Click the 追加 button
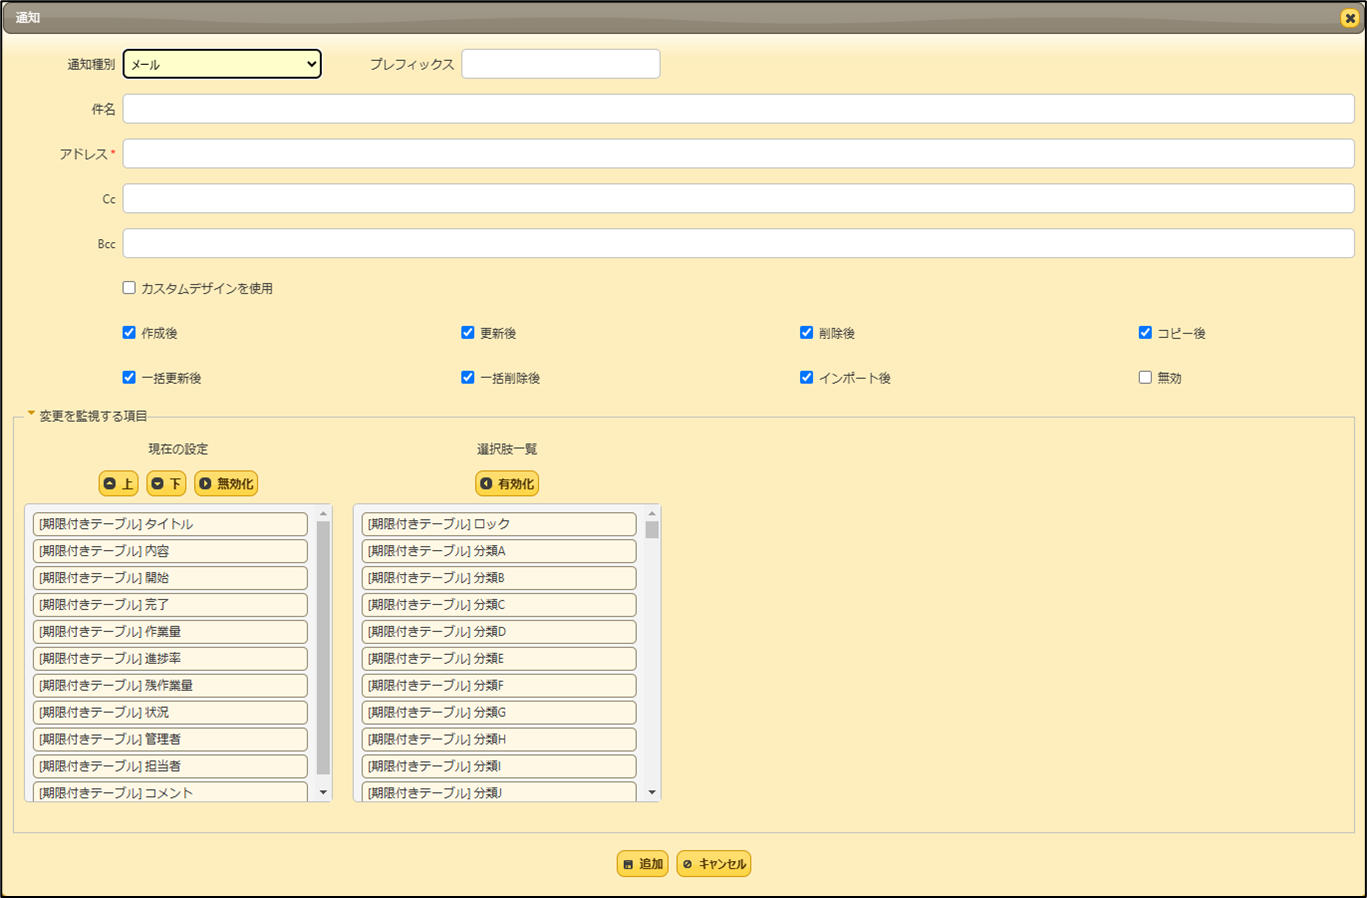Screen dimensions: 1367x898 point(642,864)
